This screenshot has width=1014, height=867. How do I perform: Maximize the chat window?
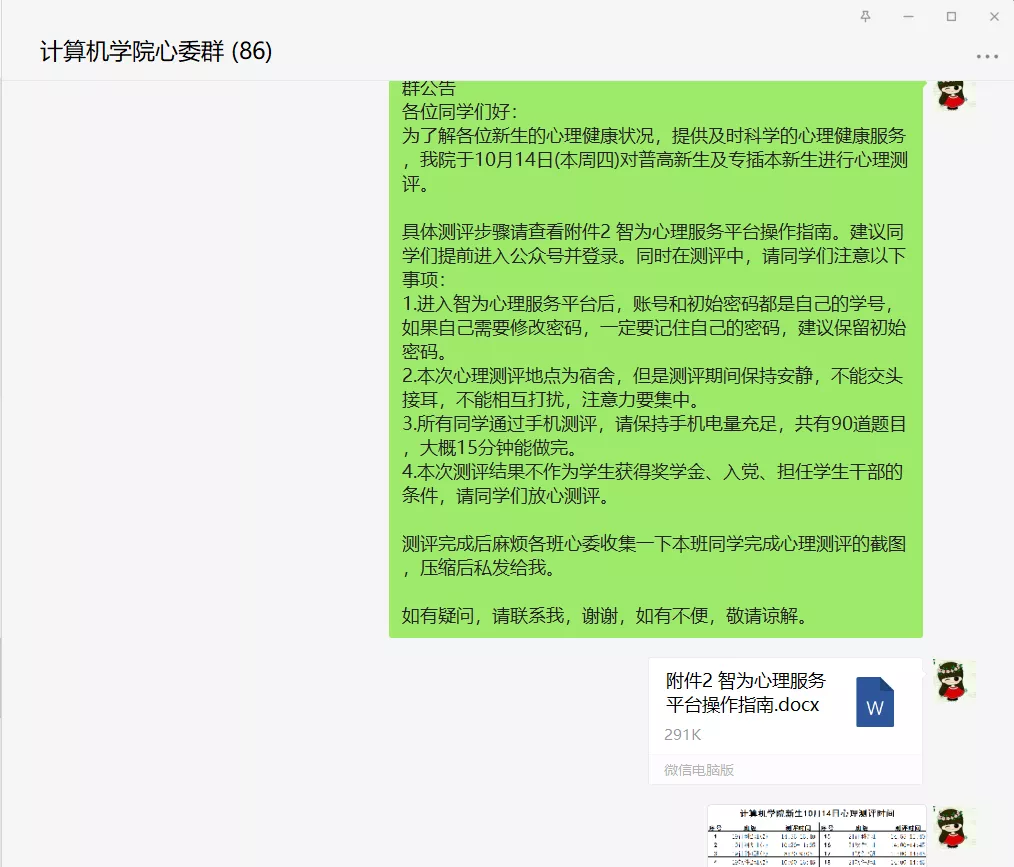(951, 16)
